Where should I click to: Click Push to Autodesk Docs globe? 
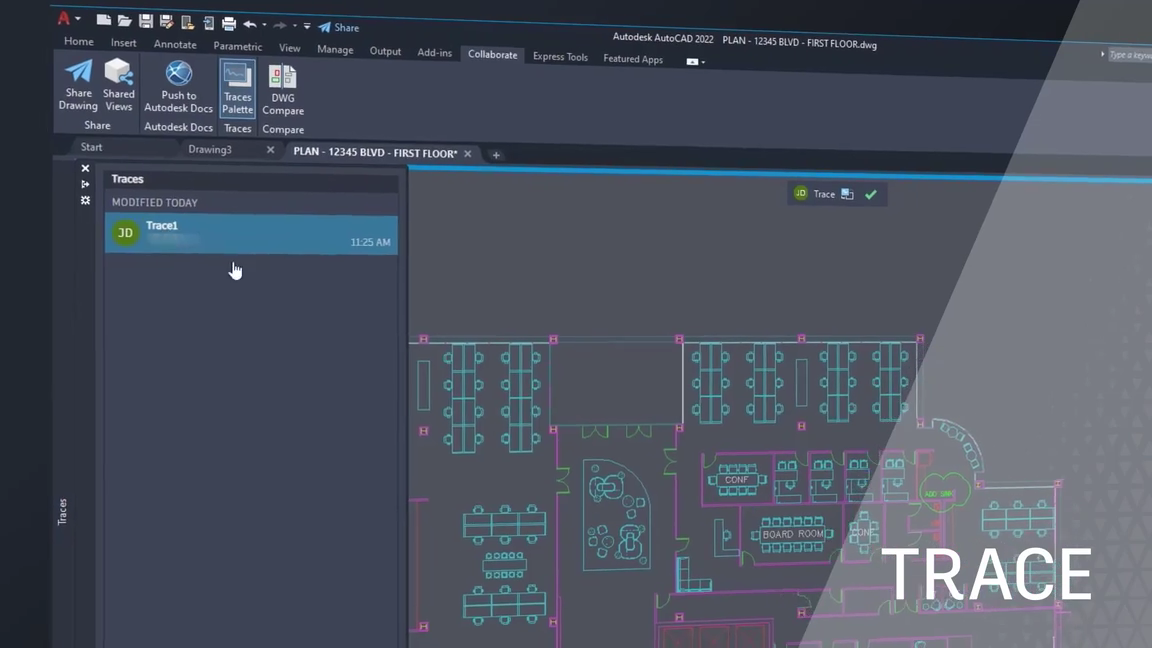pos(179,87)
